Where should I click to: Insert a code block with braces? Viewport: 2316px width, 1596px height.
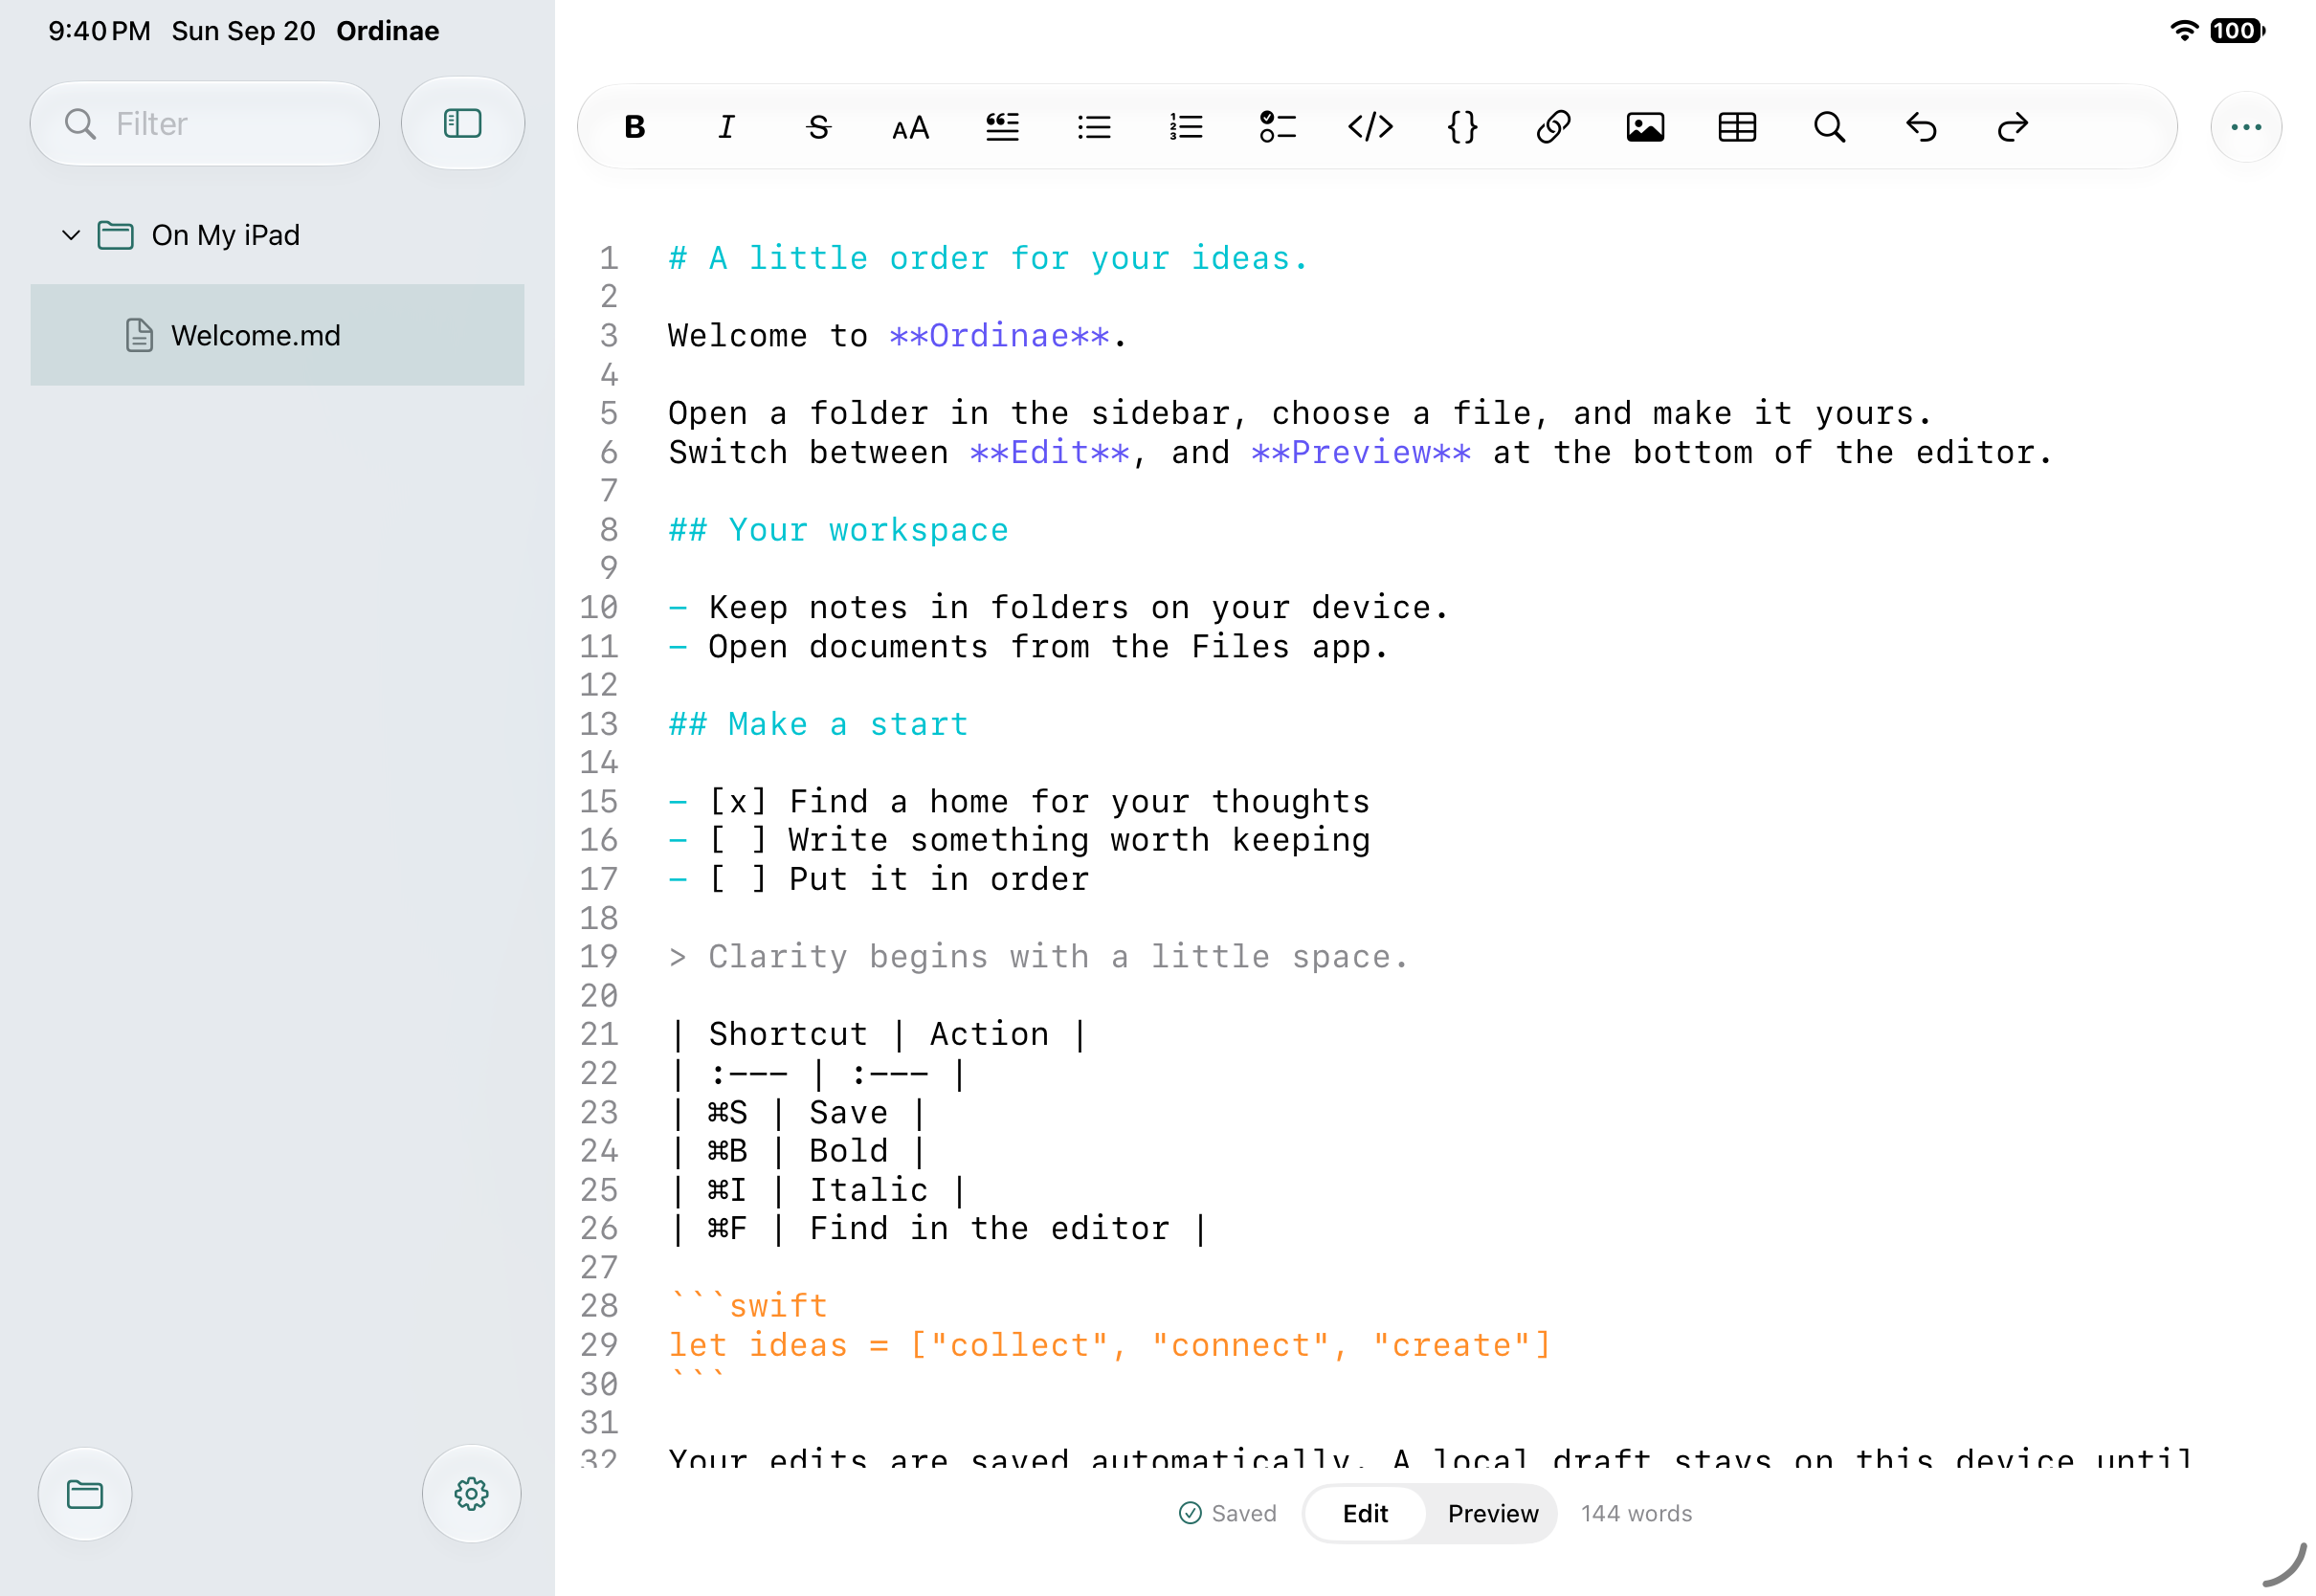(x=1462, y=127)
